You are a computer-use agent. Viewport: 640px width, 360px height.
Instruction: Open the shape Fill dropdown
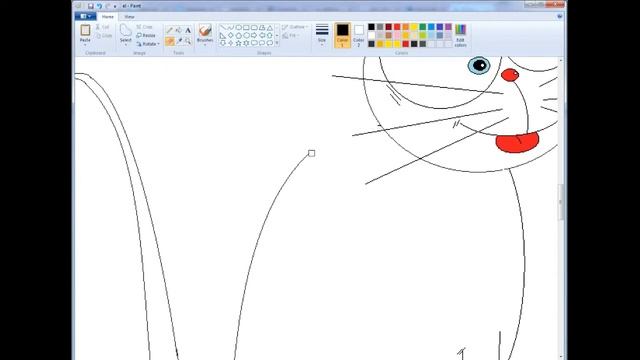coord(290,36)
